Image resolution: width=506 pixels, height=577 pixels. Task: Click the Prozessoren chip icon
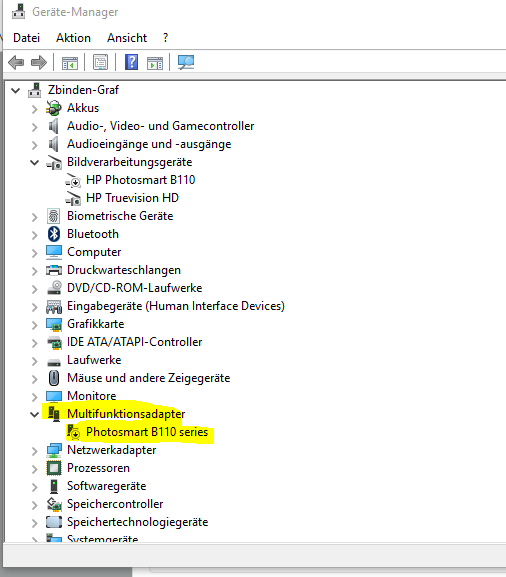point(54,468)
